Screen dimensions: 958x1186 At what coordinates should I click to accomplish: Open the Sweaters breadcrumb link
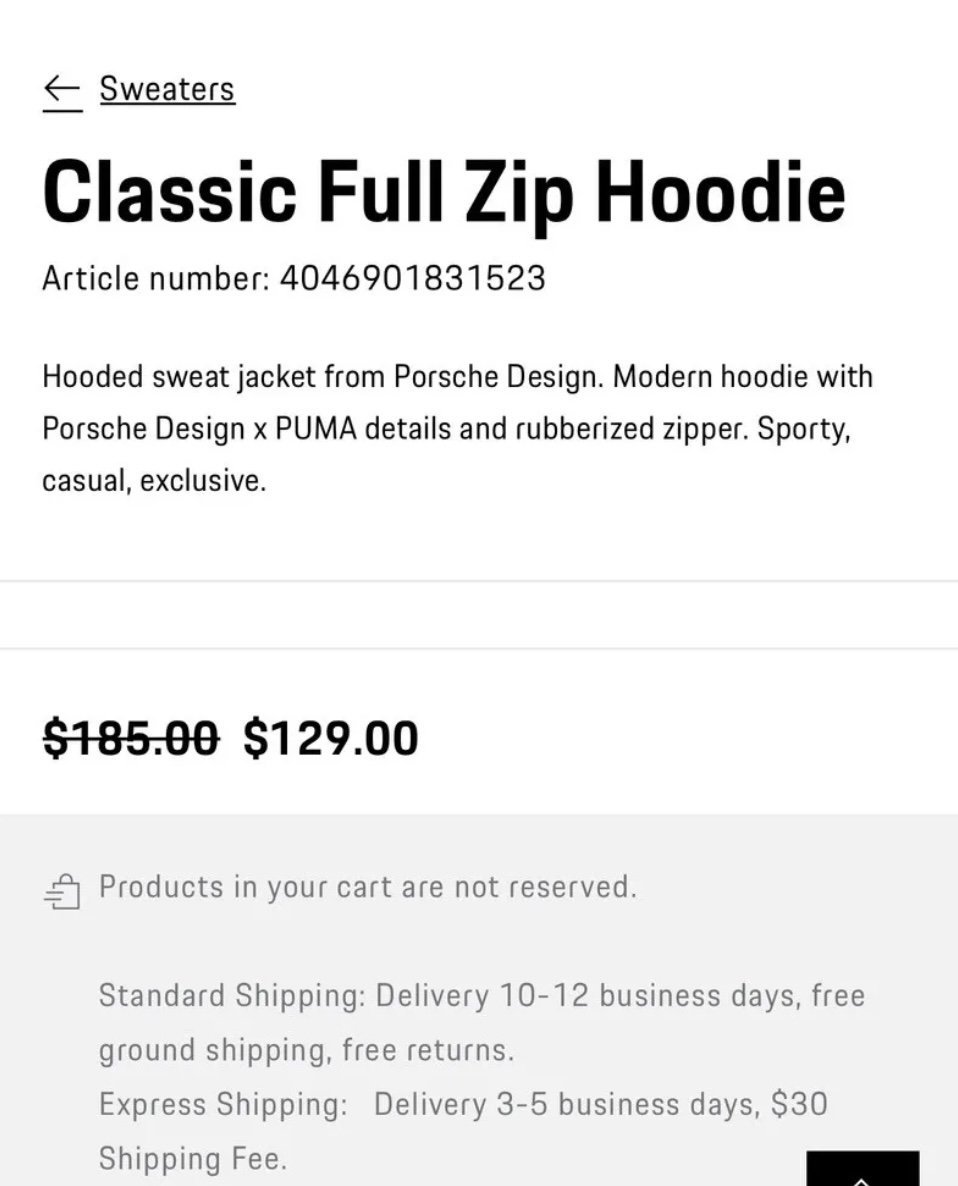point(167,89)
